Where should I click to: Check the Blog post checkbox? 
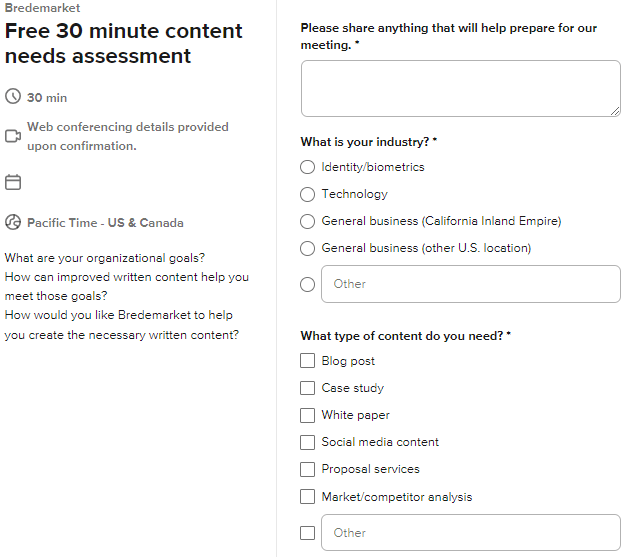[308, 361]
